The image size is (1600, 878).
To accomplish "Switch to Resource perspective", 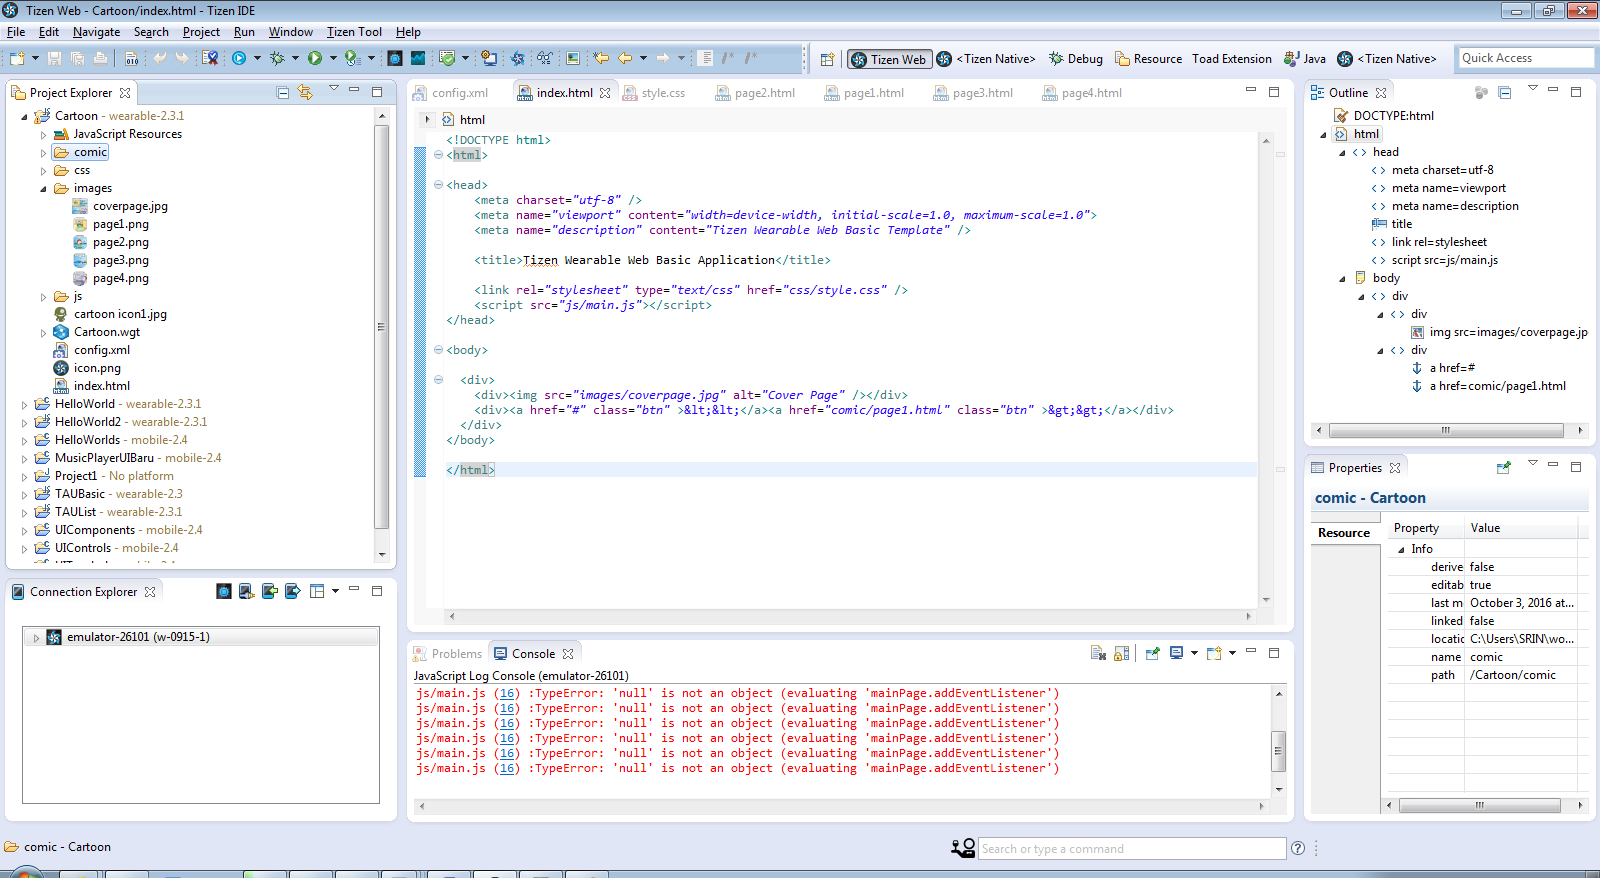I will pyautogui.click(x=1148, y=59).
